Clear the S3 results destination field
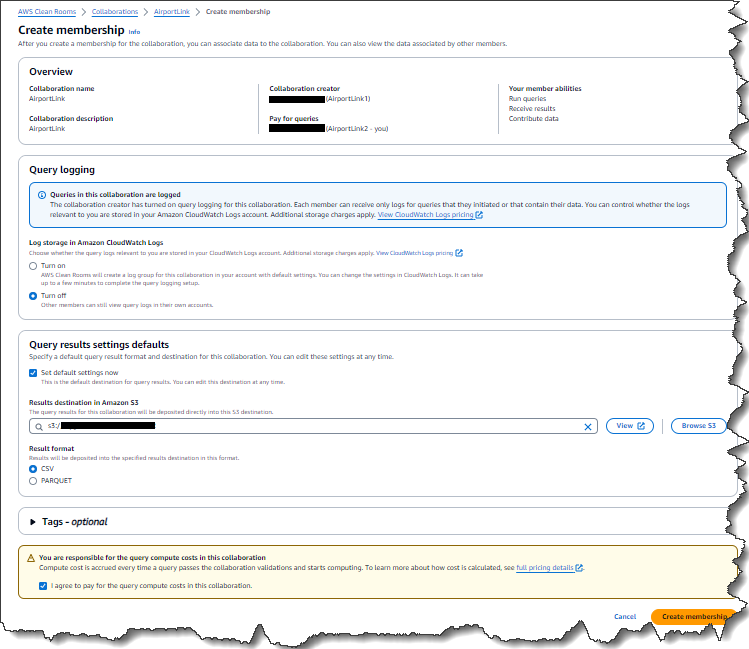The height and width of the screenshot is (649, 749). point(588,426)
